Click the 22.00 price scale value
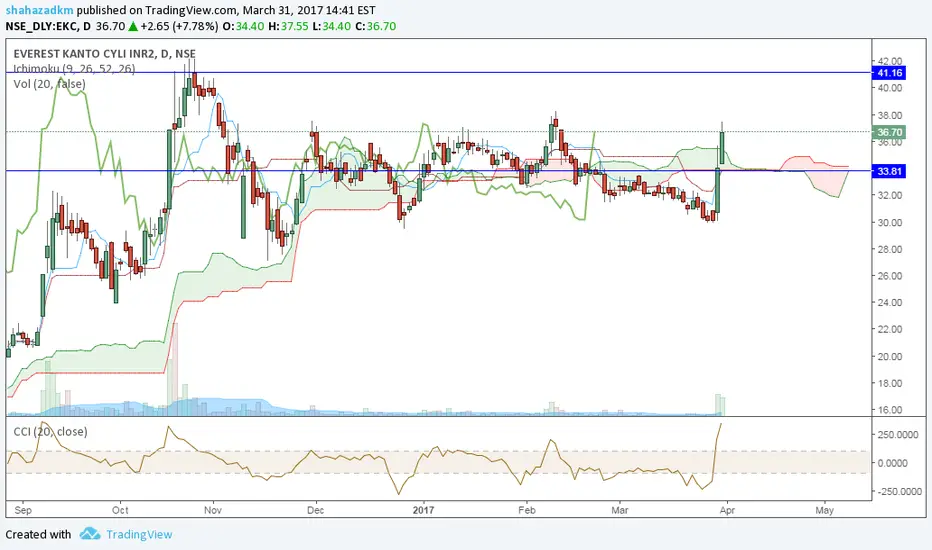932x550 pixels. coord(890,329)
